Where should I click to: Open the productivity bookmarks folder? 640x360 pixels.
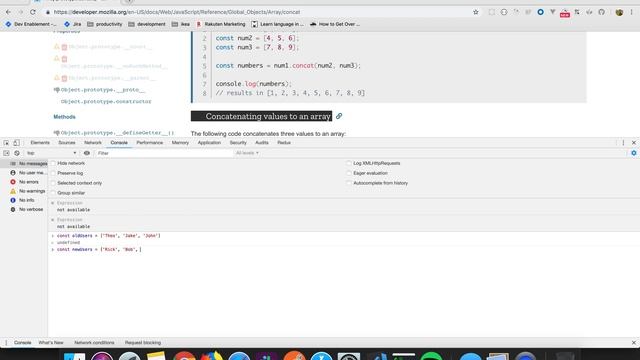click(x=105, y=24)
